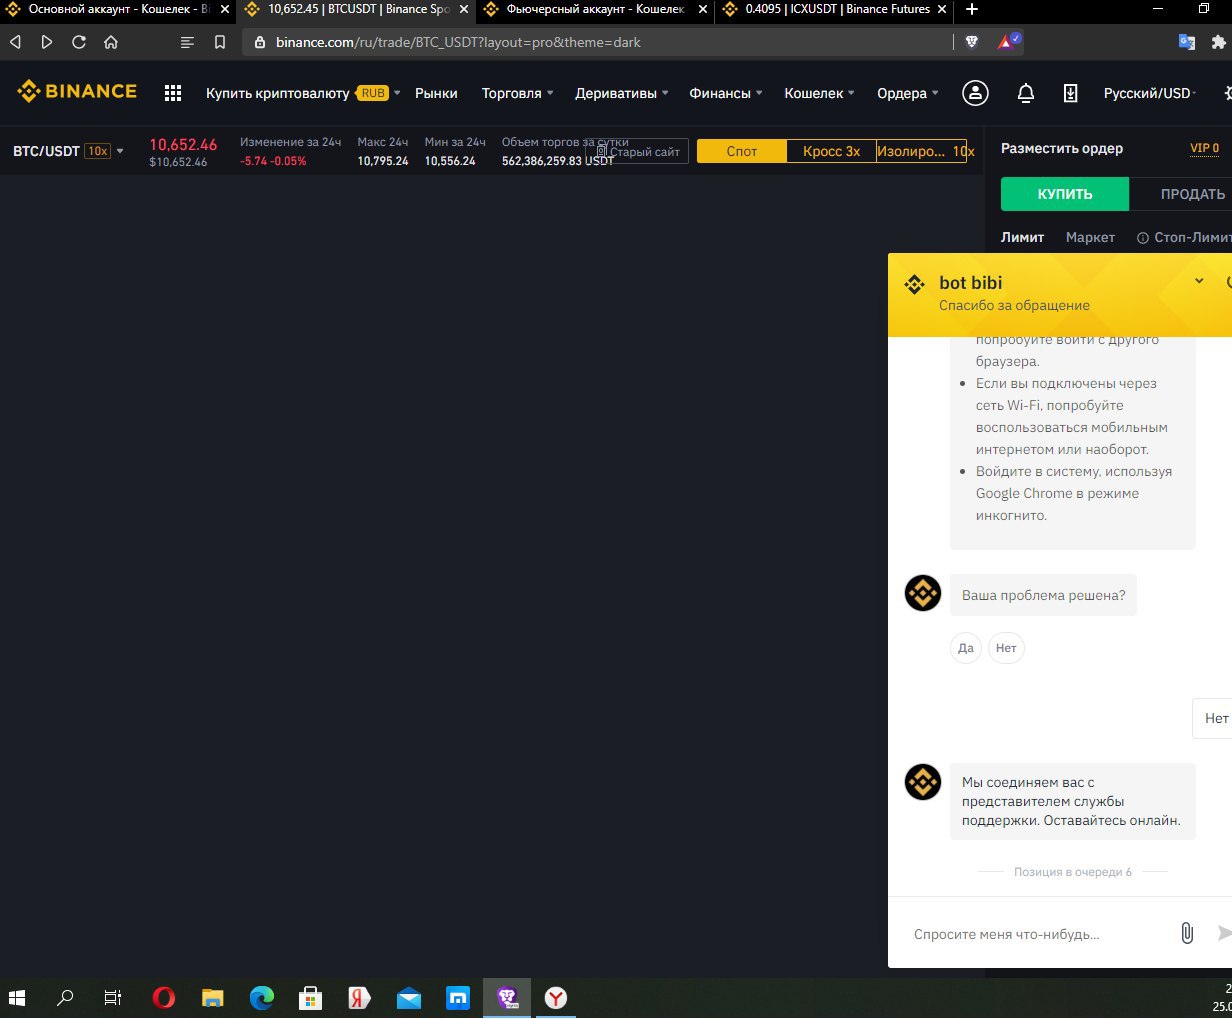Click the app download icon in header
This screenshot has height=1019, width=1232.
pos(1070,93)
